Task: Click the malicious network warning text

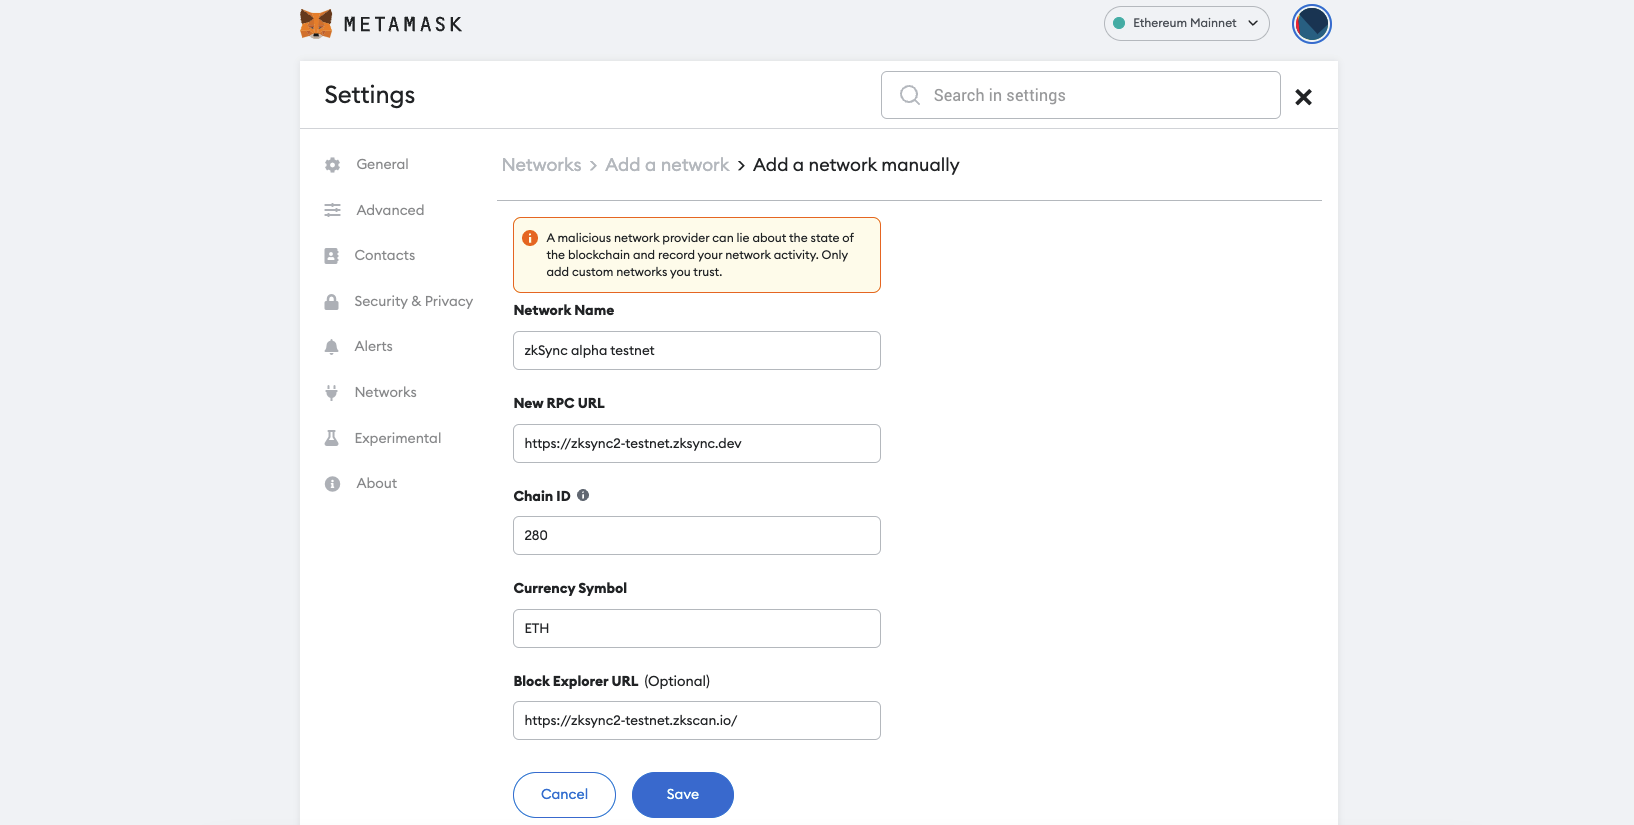Action: [700, 255]
